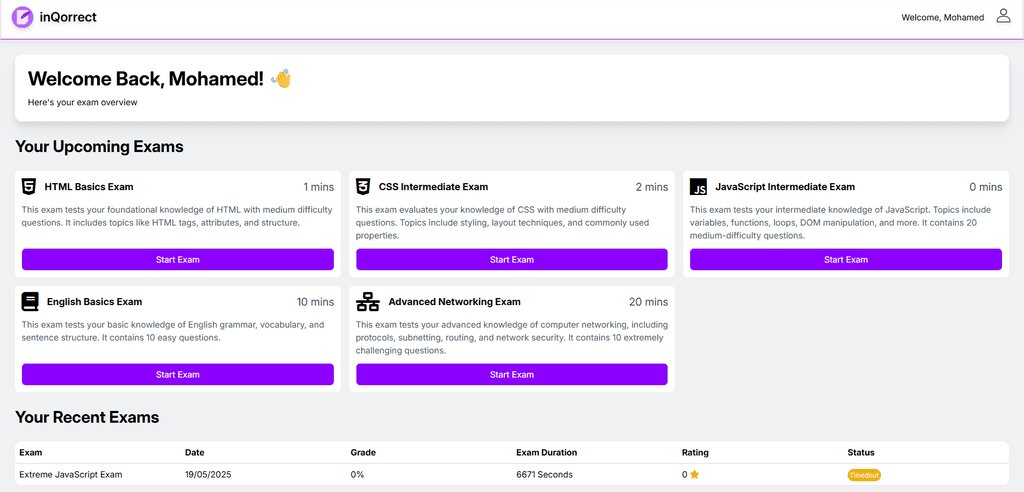Click the '2 mins' duration label
Image resolution: width=1024 pixels, height=492 pixels.
652,187
